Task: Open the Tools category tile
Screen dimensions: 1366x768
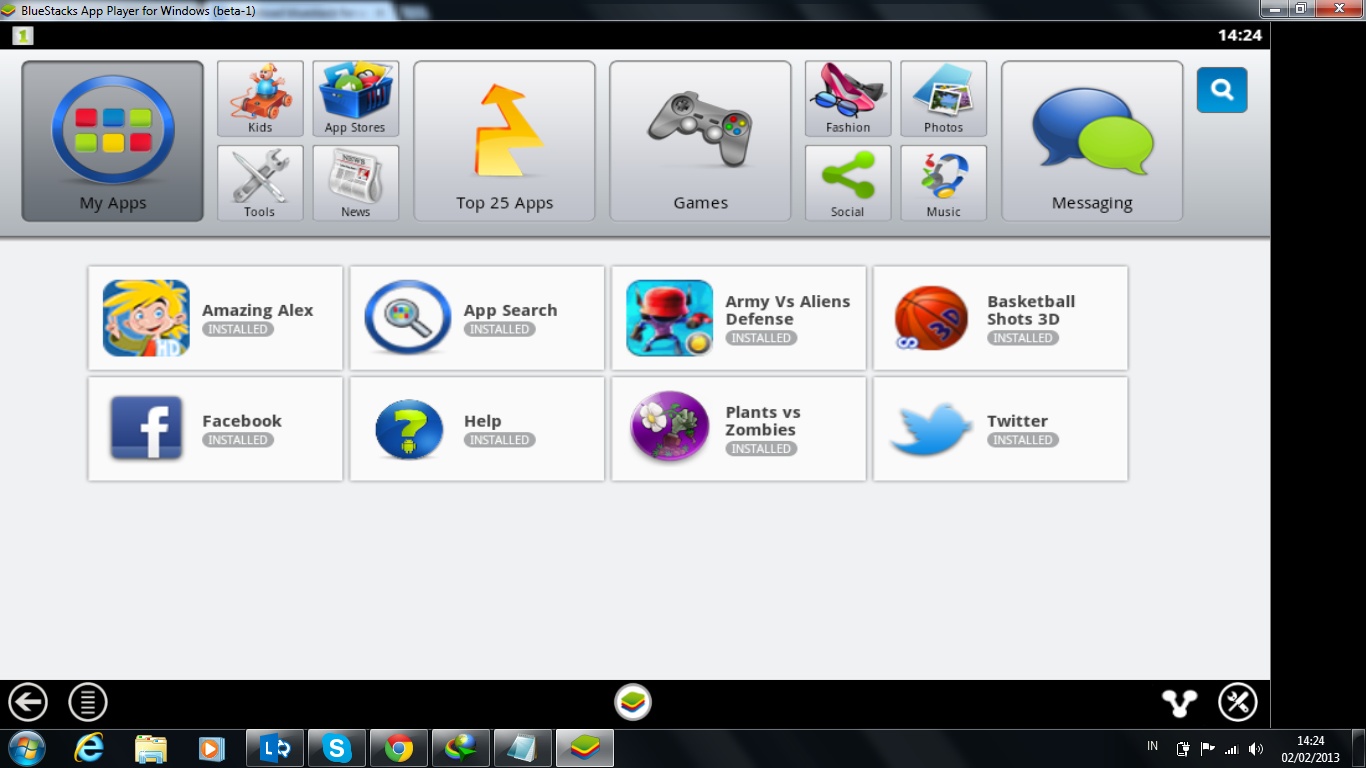Action: [260, 183]
